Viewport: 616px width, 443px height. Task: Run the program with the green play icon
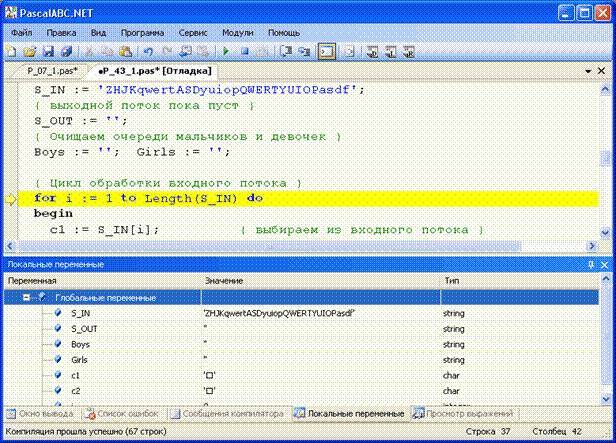[x=226, y=52]
